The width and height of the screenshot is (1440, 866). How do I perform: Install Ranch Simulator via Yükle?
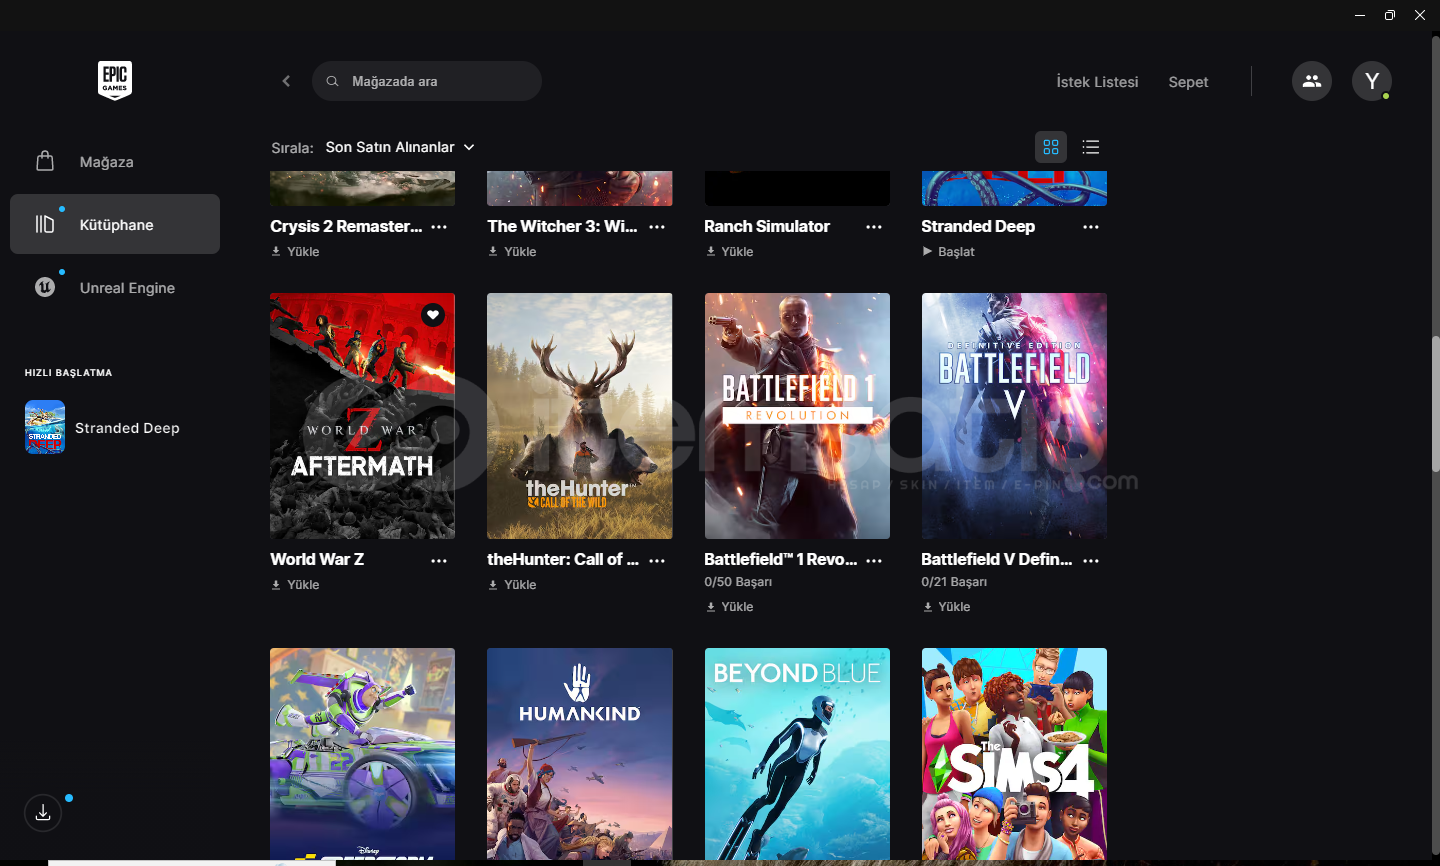(x=729, y=251)
